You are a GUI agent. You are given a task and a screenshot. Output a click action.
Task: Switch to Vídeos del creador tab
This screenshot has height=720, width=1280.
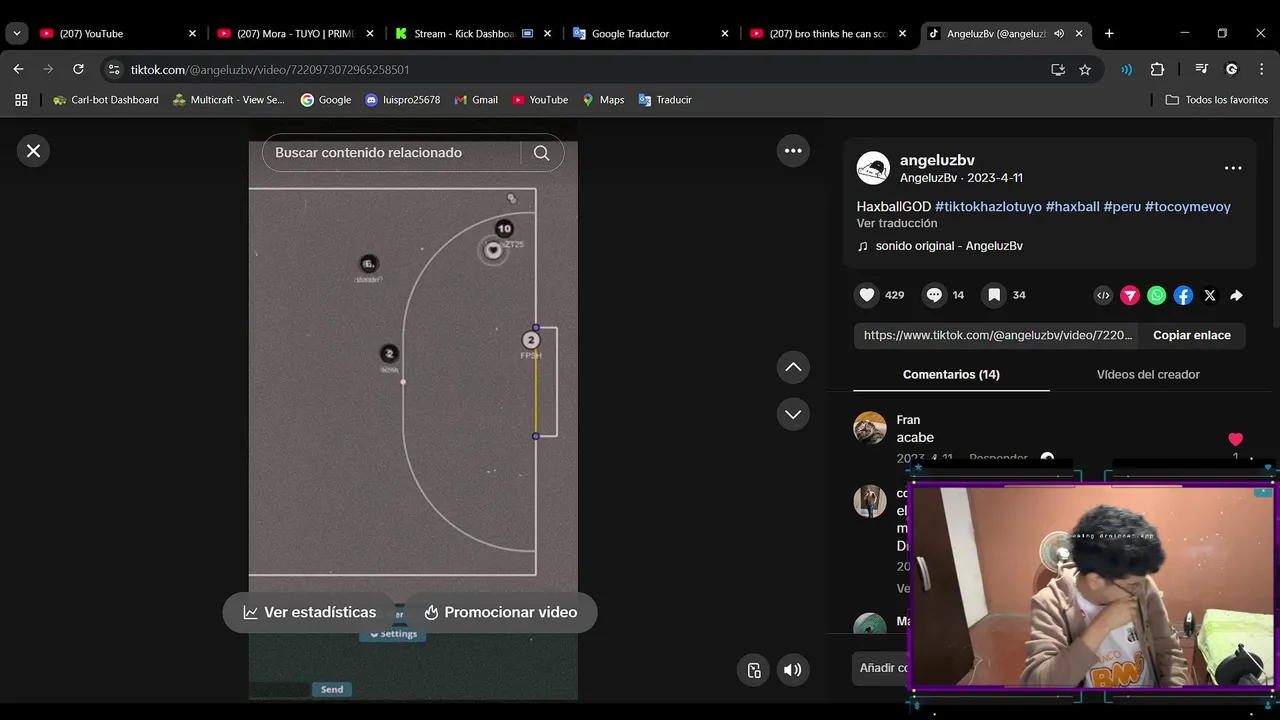(1148, 375)
